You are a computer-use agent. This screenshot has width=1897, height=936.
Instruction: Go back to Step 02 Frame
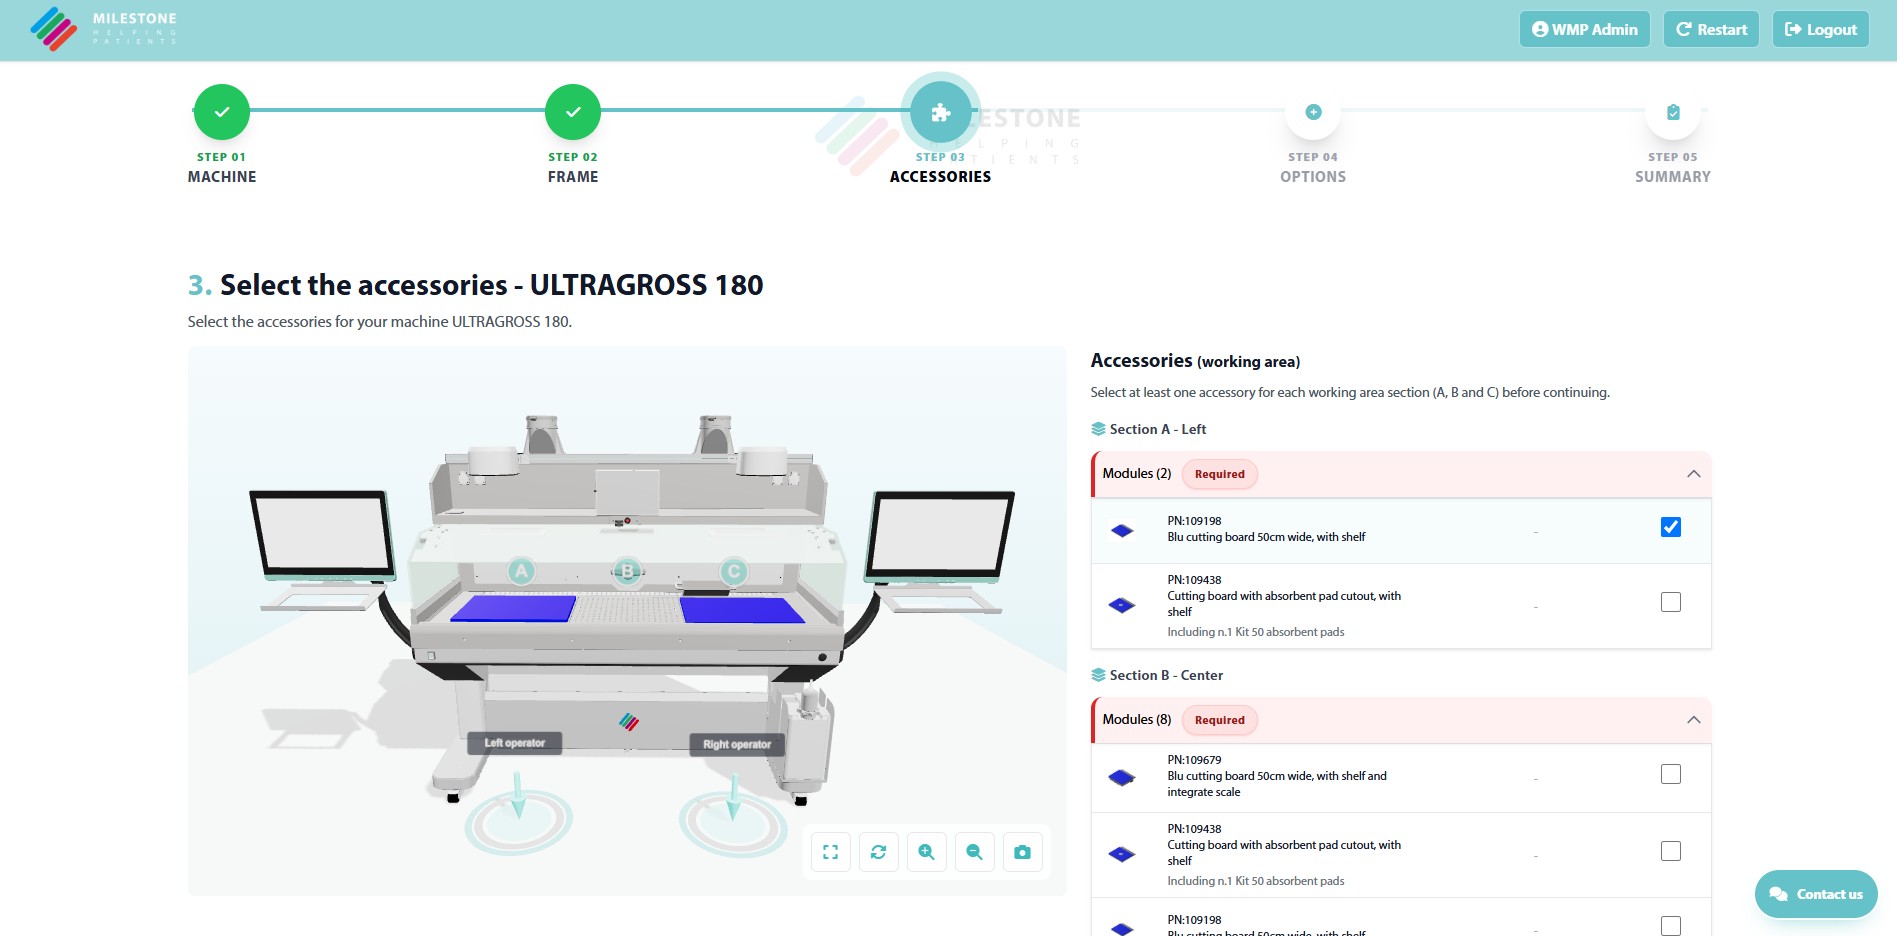pyautogui.click(x=573, y=112)
